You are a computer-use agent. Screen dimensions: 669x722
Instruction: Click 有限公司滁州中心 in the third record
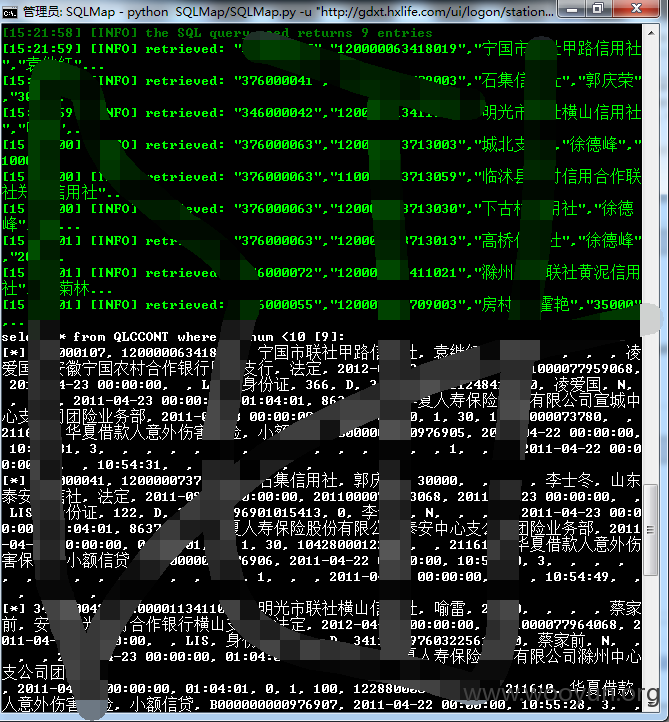tap(577, 657)
